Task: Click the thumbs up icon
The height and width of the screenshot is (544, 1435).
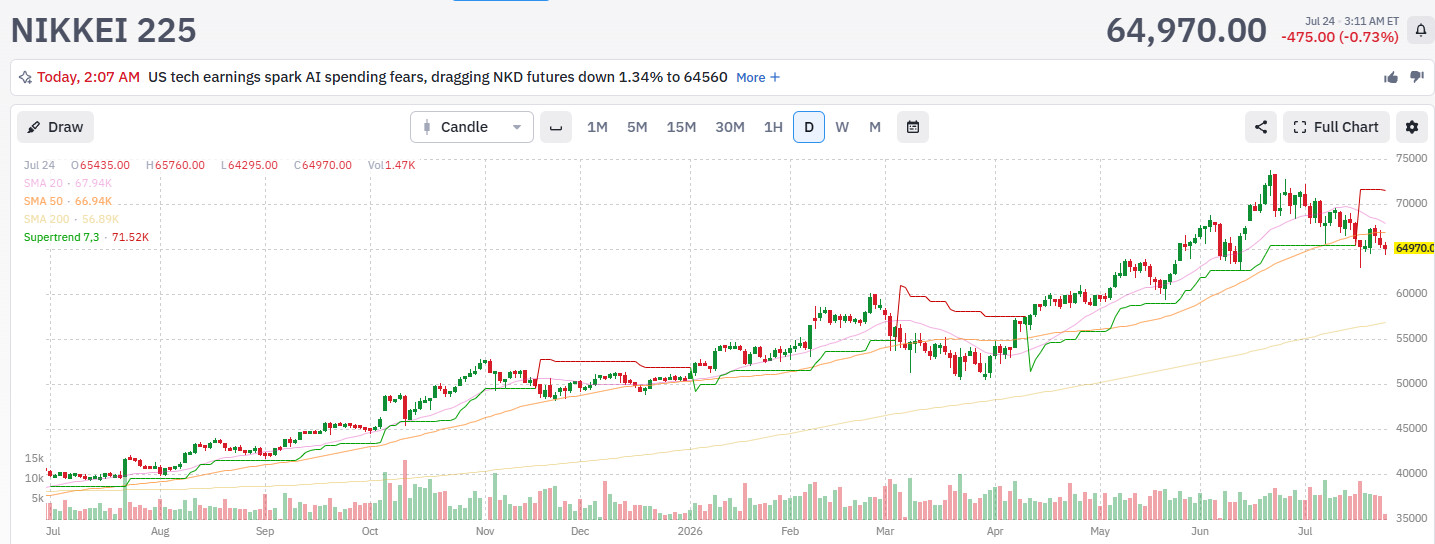Action: click(x=1390, y=77)
